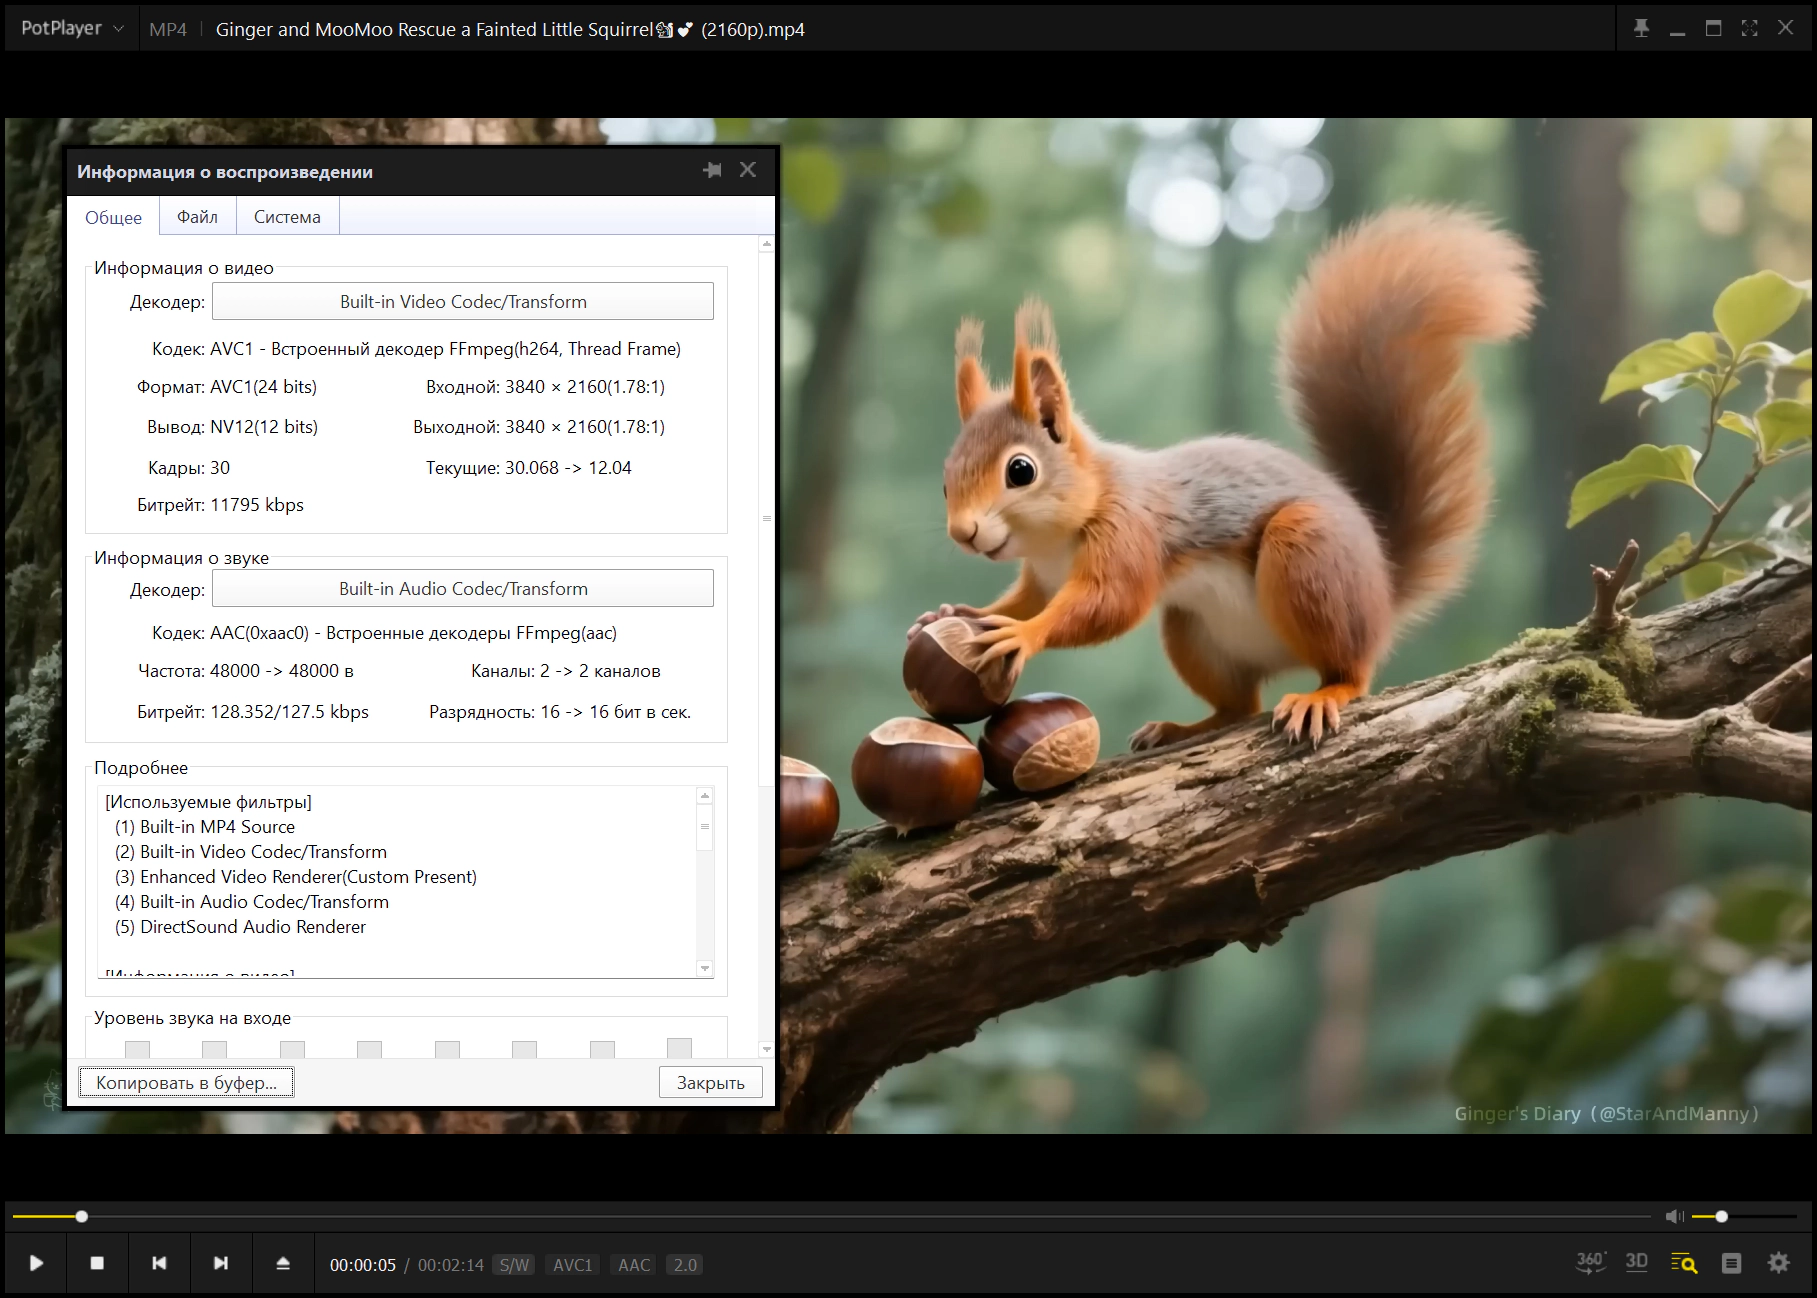This screenshot has height=1298, width=1817.
Task: Click the eject/open file icon
Action: click(x=283, y=1263)
